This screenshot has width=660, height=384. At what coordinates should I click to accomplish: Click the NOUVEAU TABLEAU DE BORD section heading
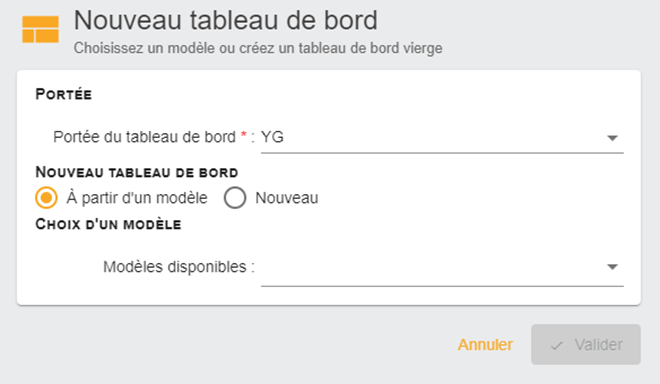[137, 172]
